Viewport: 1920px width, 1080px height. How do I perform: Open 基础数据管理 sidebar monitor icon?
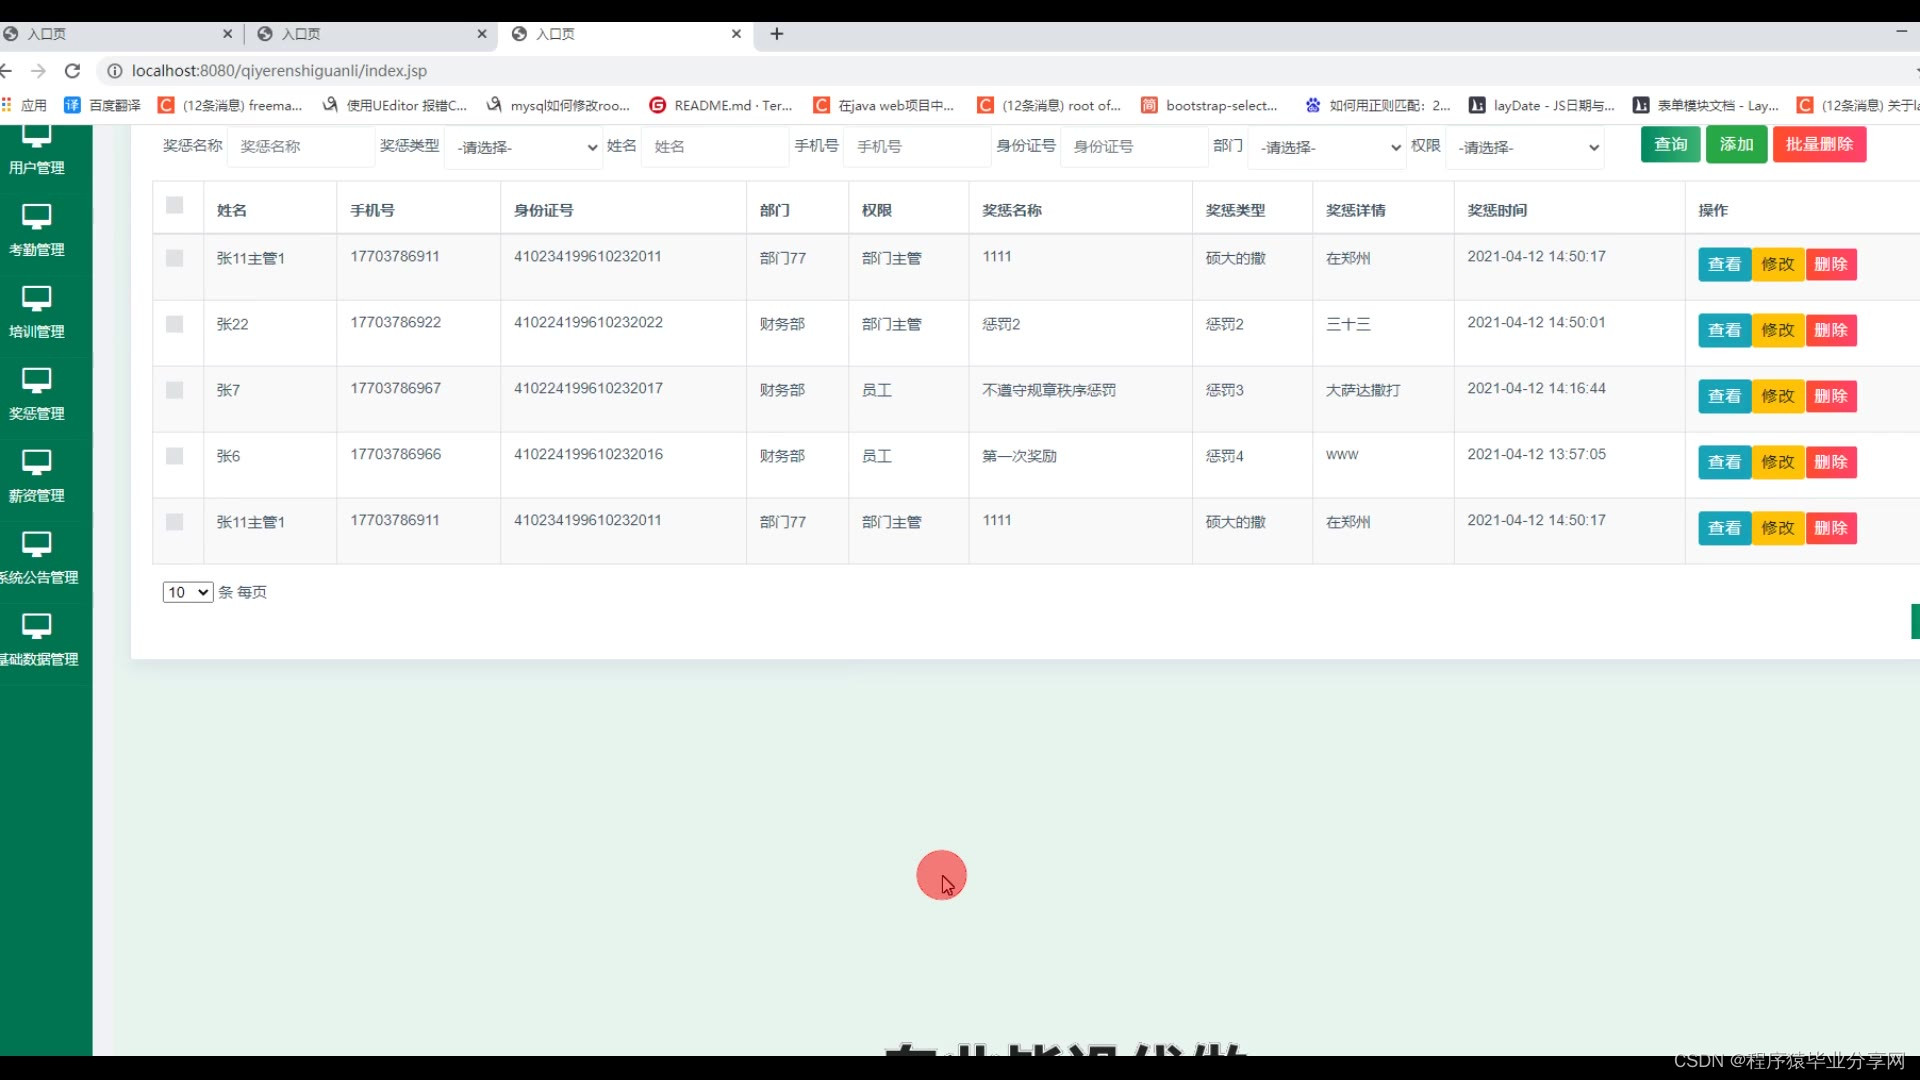pos(36,626)
